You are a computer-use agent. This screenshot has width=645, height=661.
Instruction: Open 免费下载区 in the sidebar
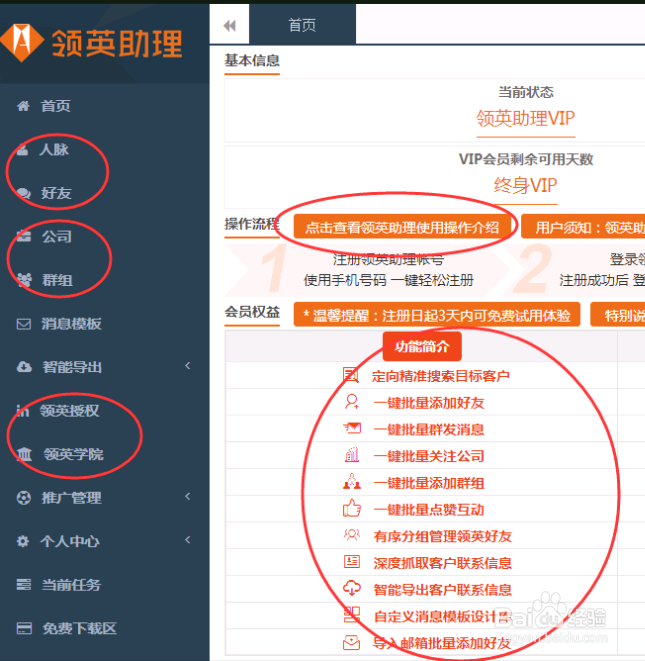pos(79,628)
